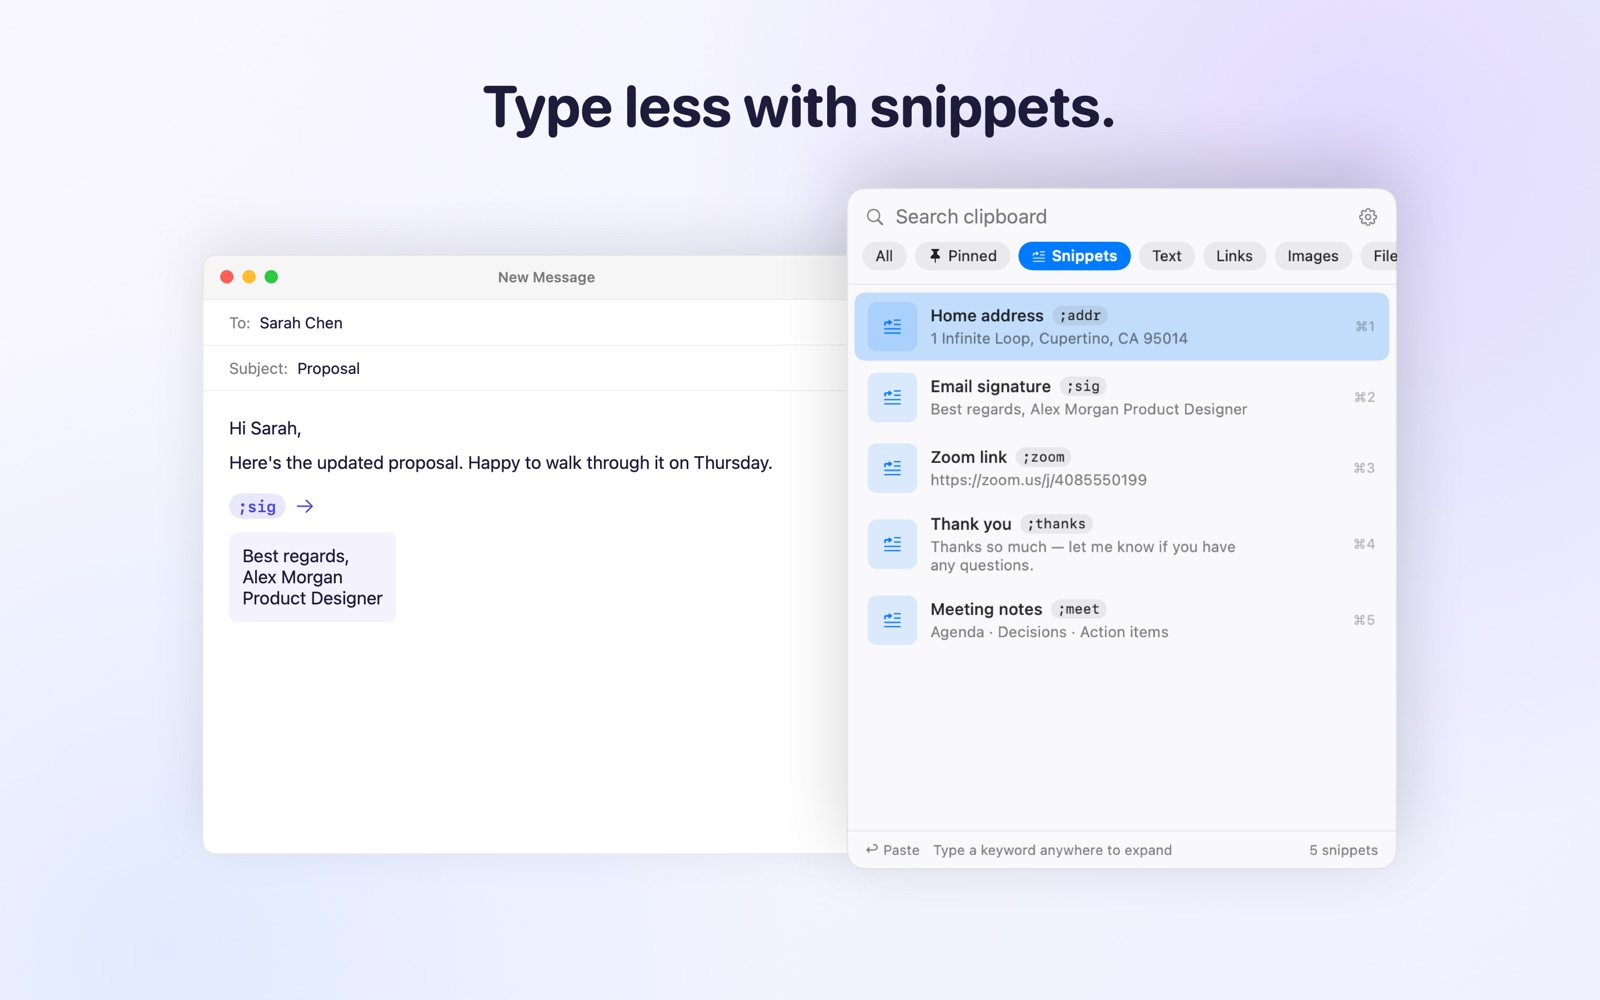The image size is (1600, 1000).
Task: Click the ⌘4 shortcut label
Action: click(x=1365, y=544)
